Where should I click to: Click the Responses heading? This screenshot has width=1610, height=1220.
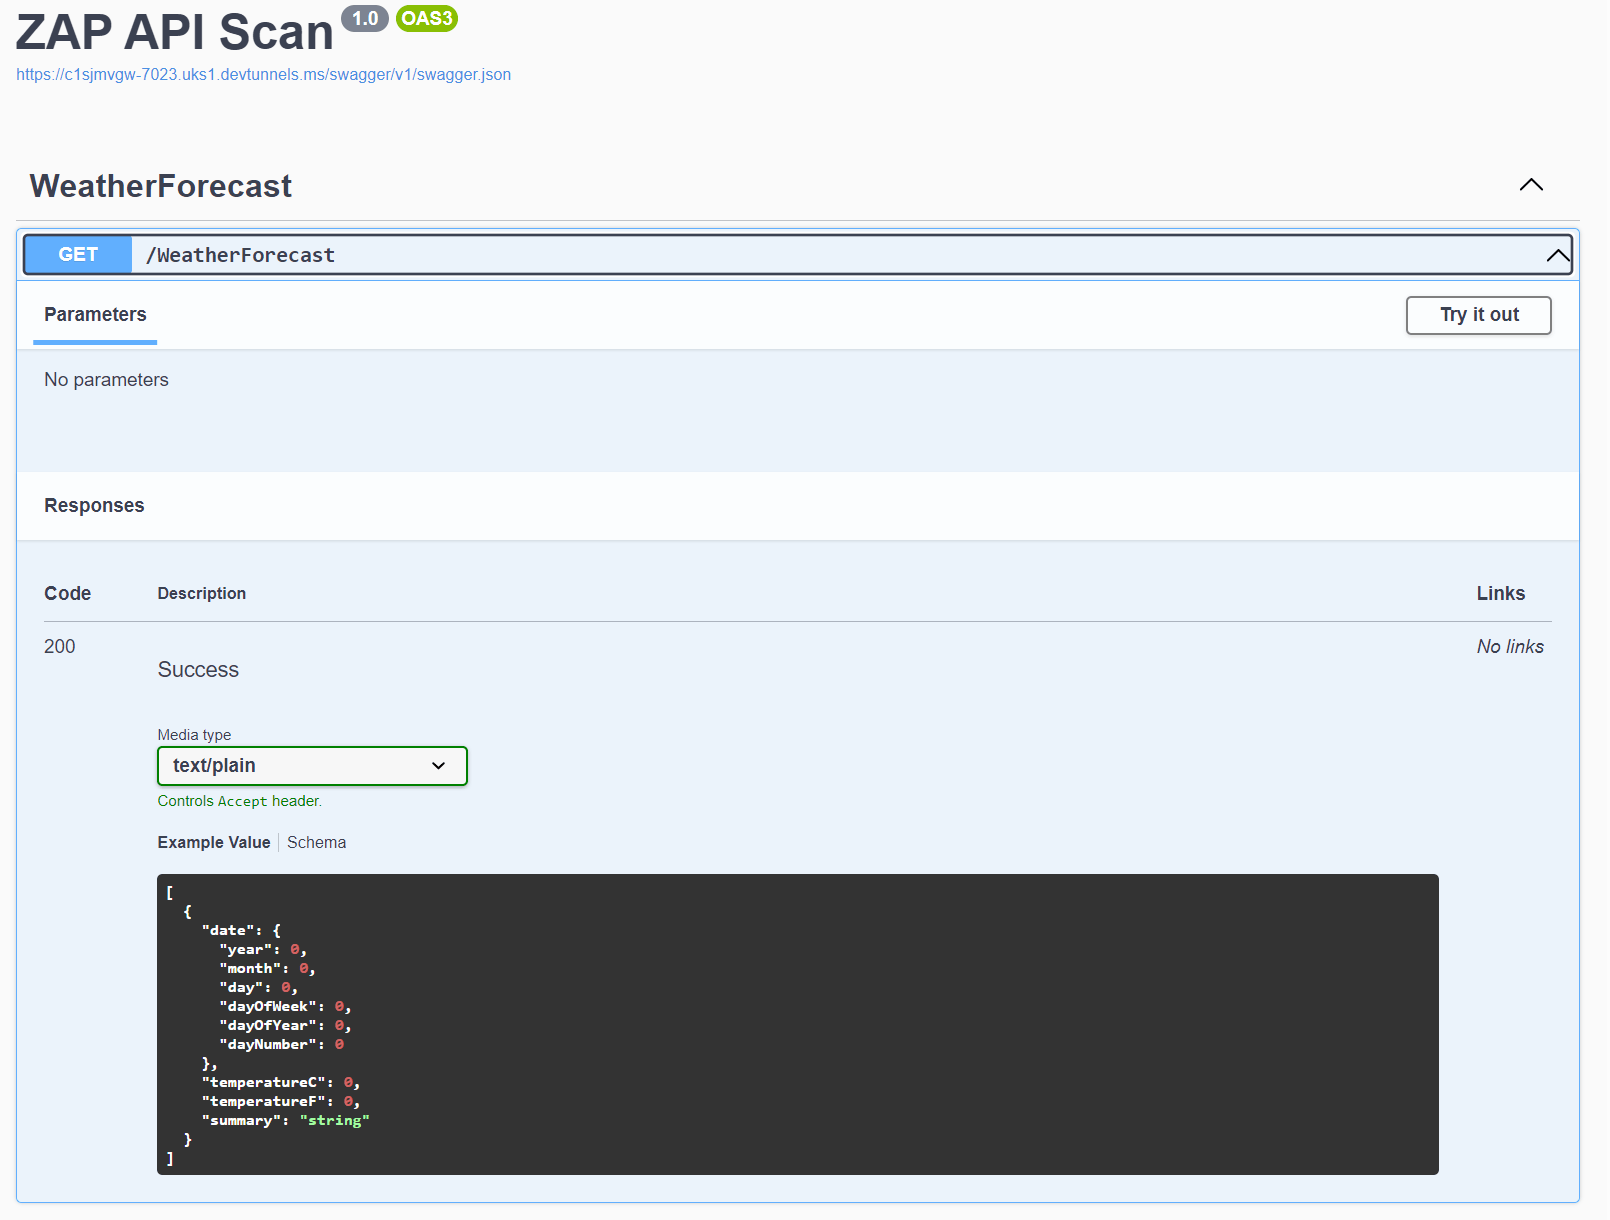click(x=94, y=506)
